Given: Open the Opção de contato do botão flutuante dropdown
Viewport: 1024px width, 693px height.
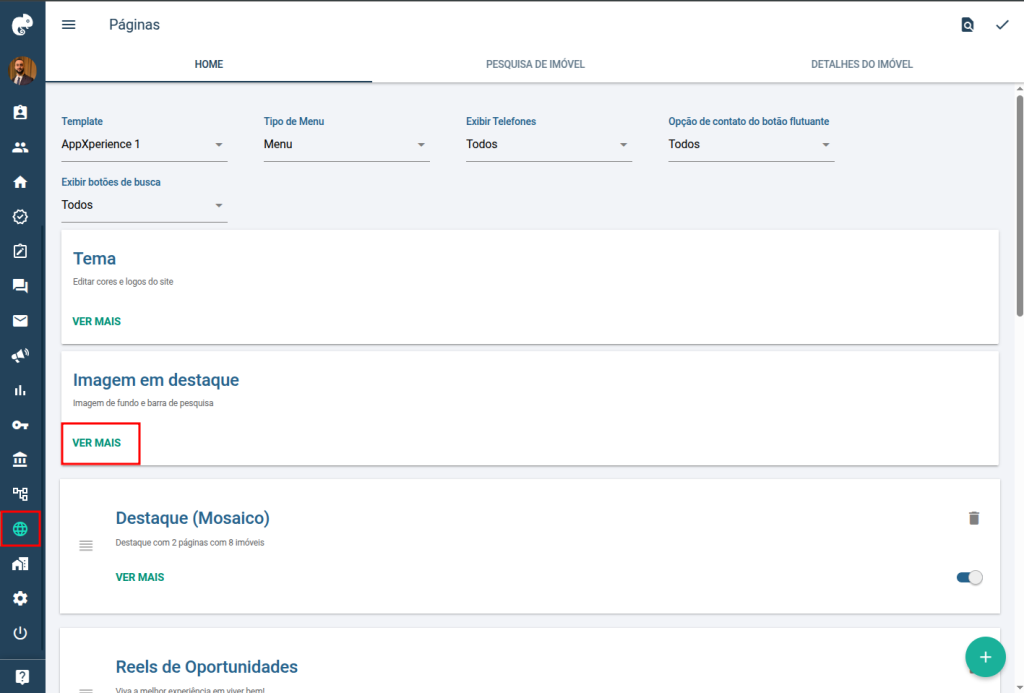Looking at the screenshot, I should pyautogui.click(x=751, y=144).
